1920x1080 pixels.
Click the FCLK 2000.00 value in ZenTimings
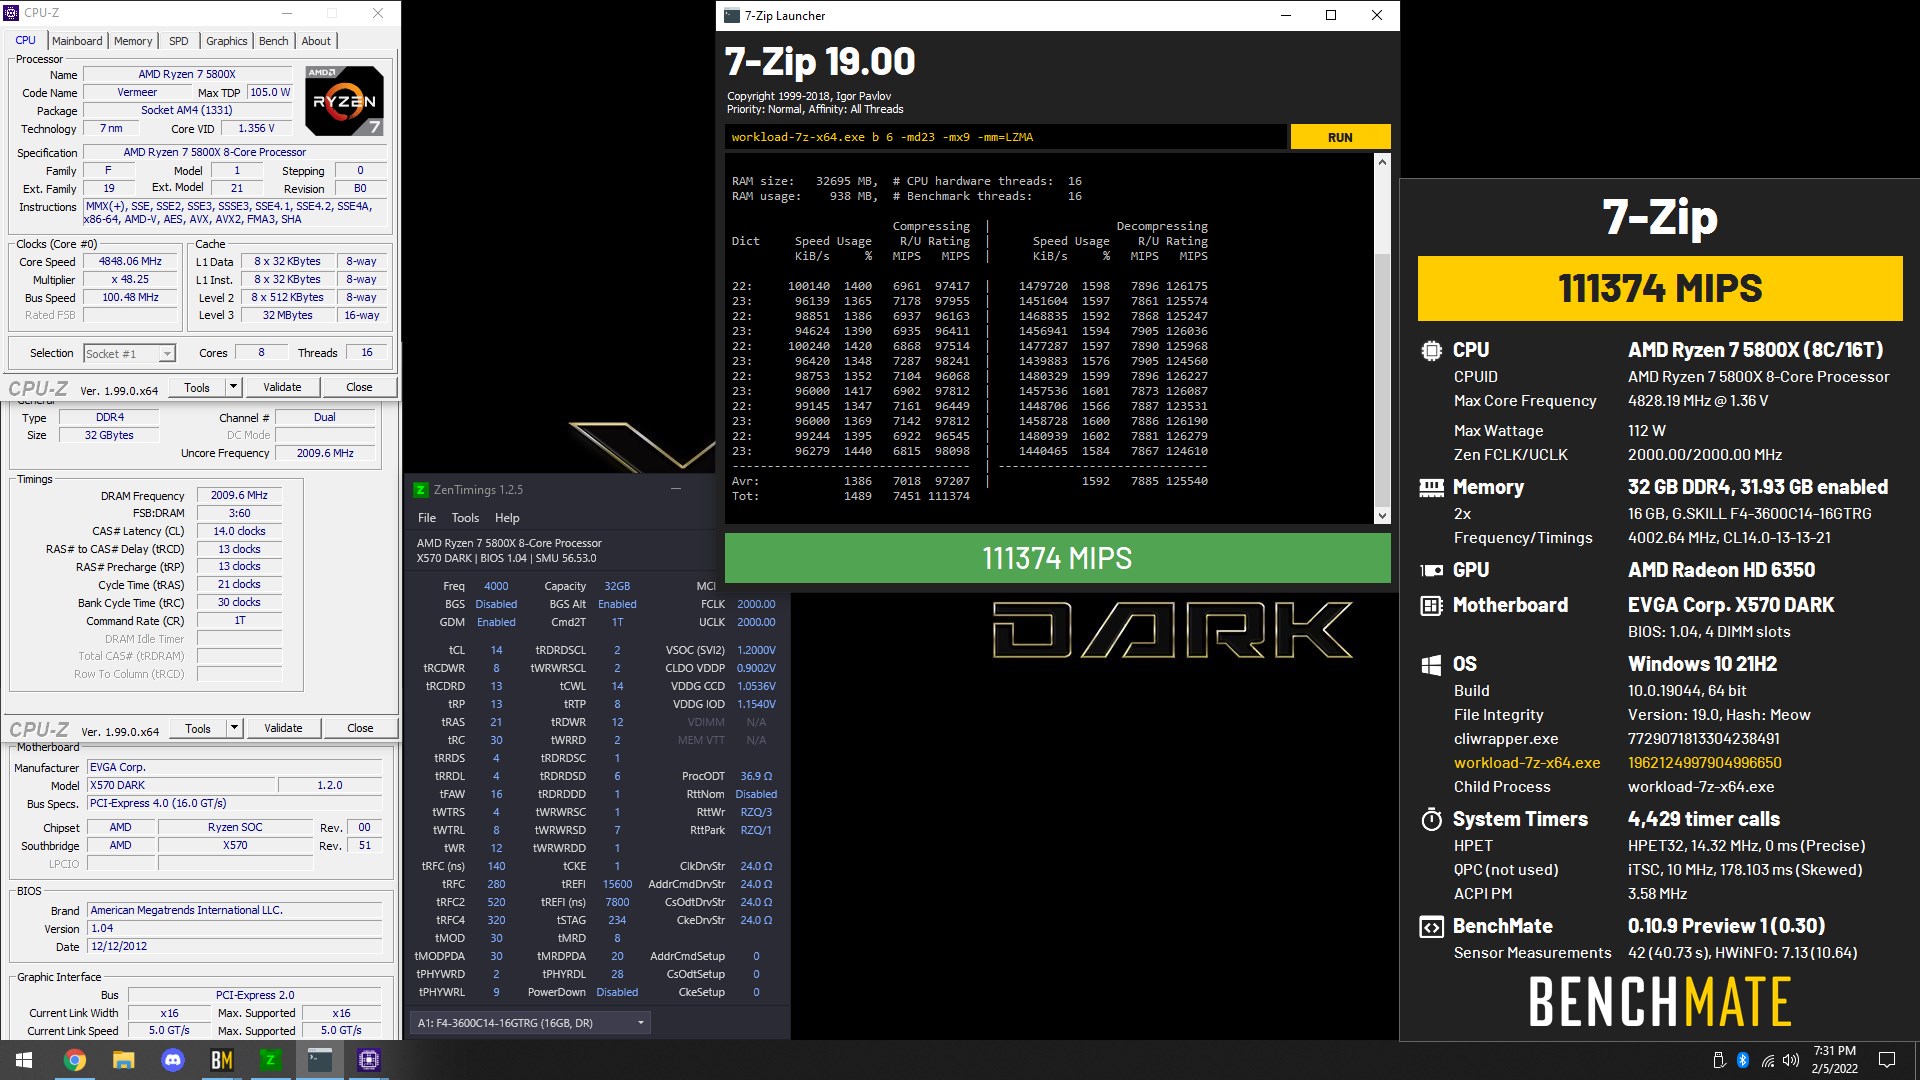(x=756, y=604)
